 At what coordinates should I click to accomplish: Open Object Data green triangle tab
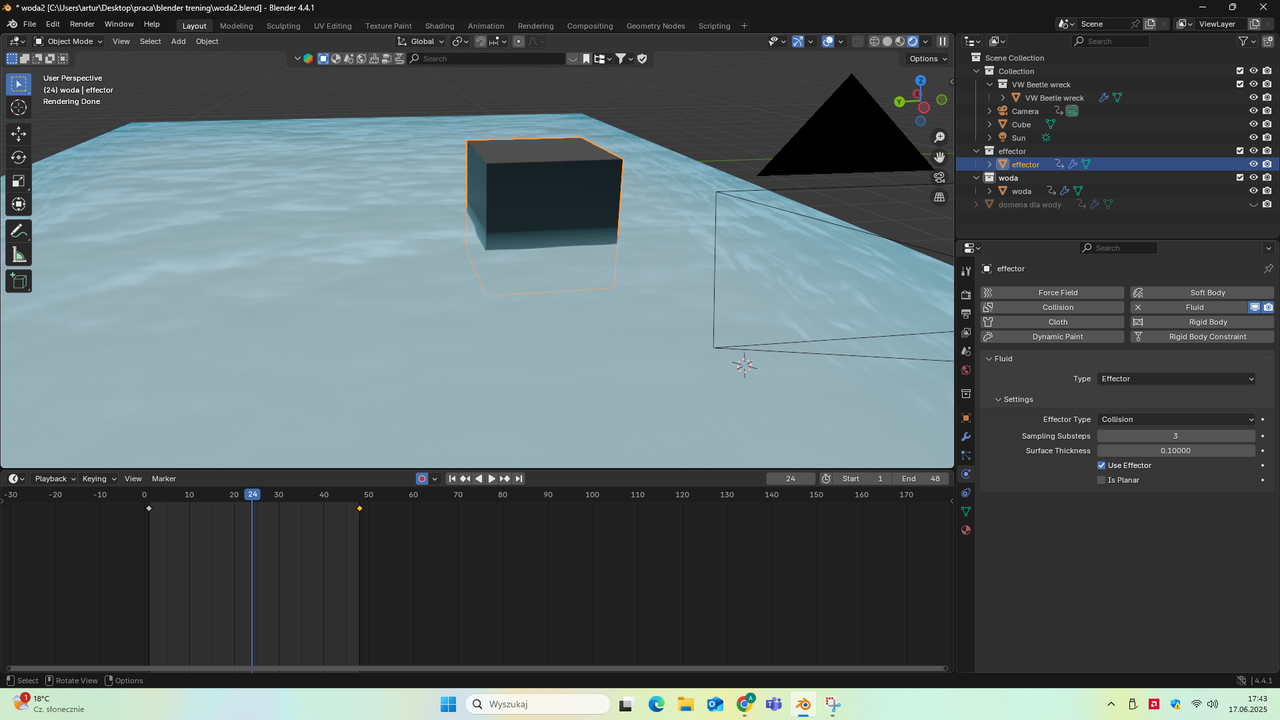(x=966, y=511)
